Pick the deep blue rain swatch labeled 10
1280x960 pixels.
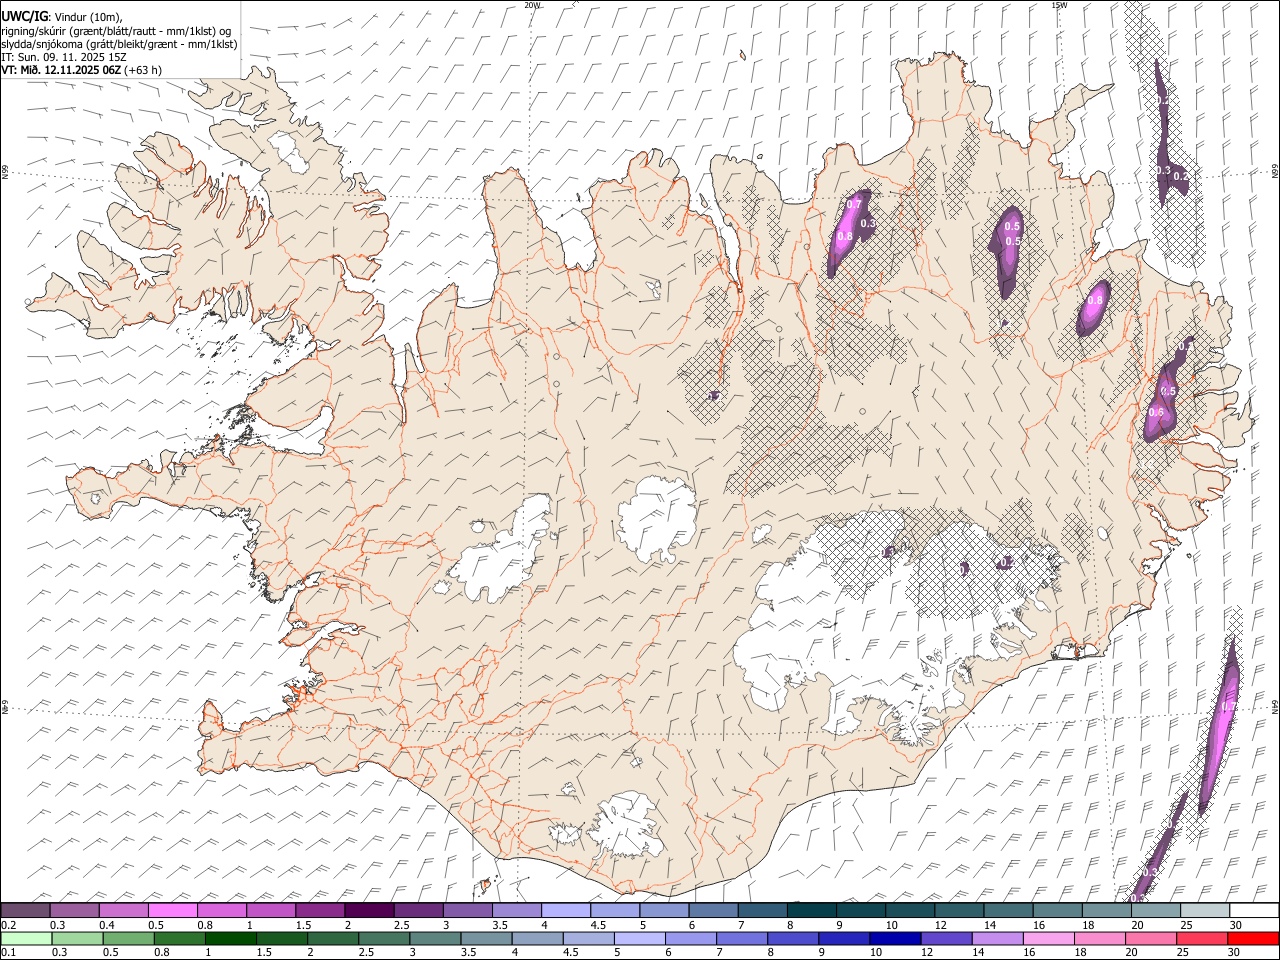click(895, 938)
